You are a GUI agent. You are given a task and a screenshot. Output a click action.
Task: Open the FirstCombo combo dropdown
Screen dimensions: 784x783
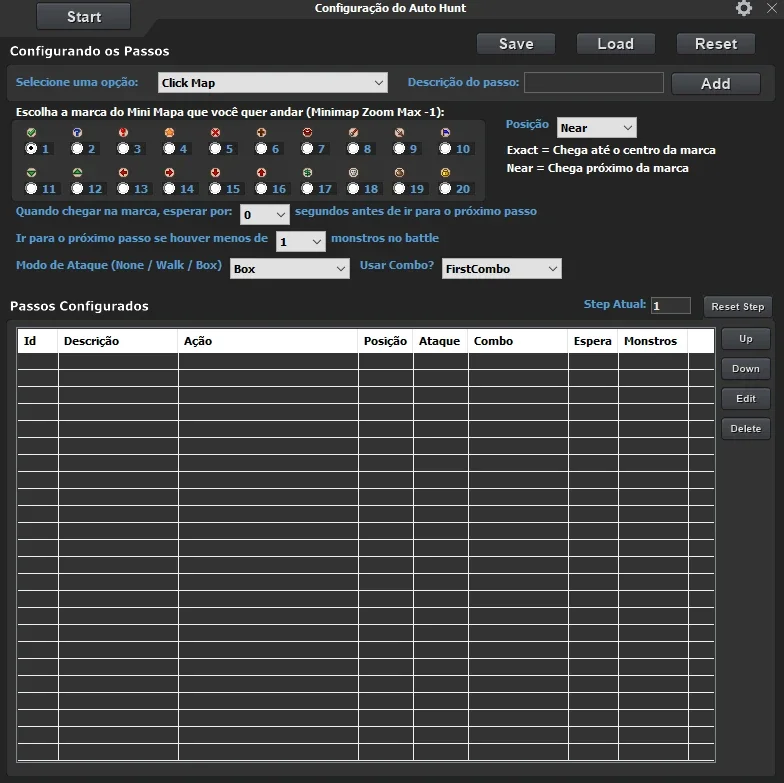[502, 269]
